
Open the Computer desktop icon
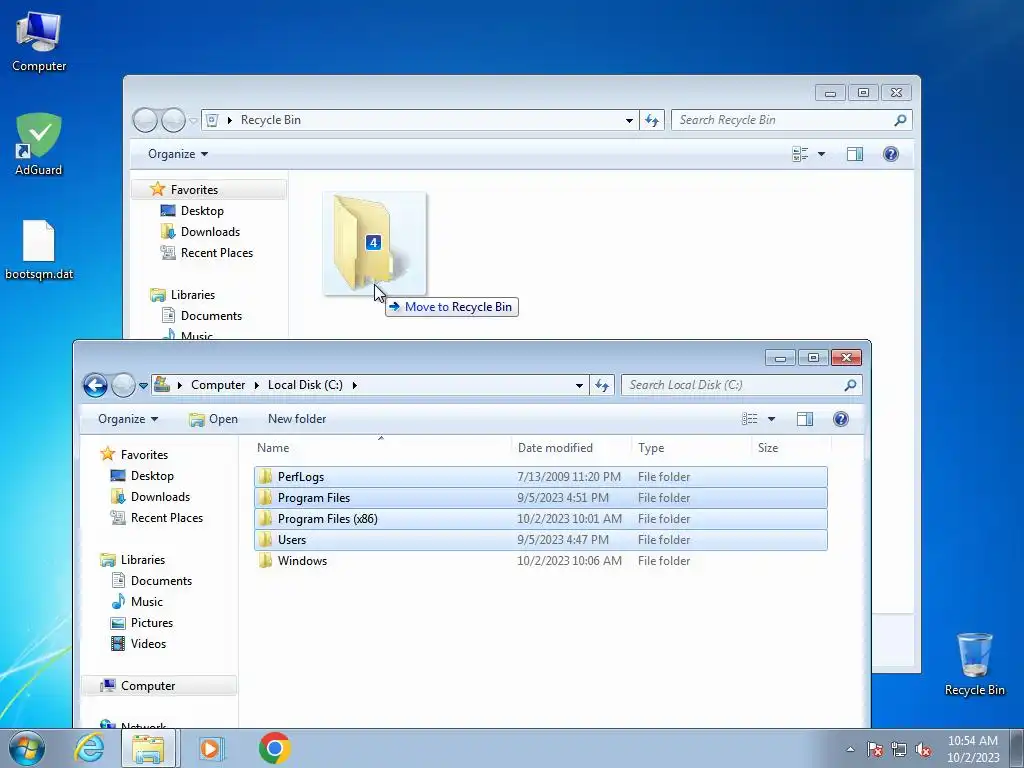[39, 42]
